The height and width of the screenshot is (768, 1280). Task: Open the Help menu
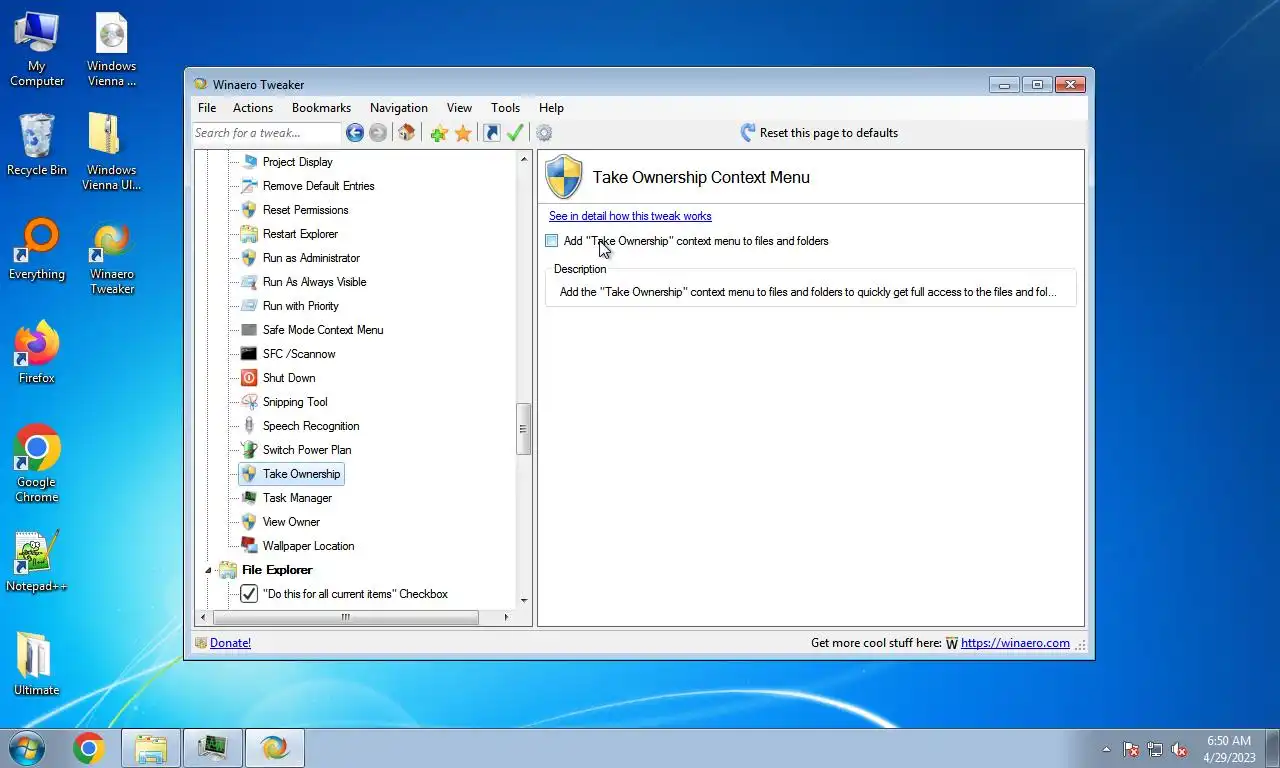551,108
